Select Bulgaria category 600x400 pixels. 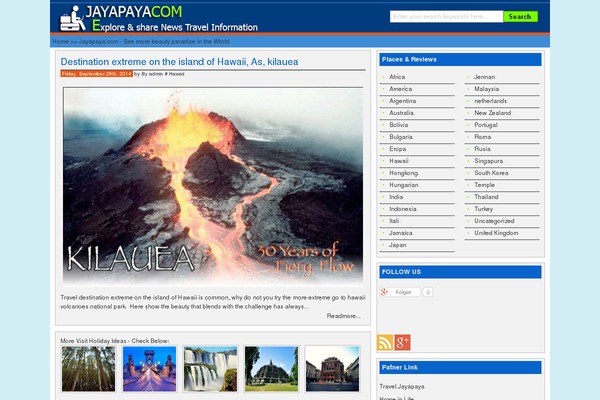click(x=401, y=137)
